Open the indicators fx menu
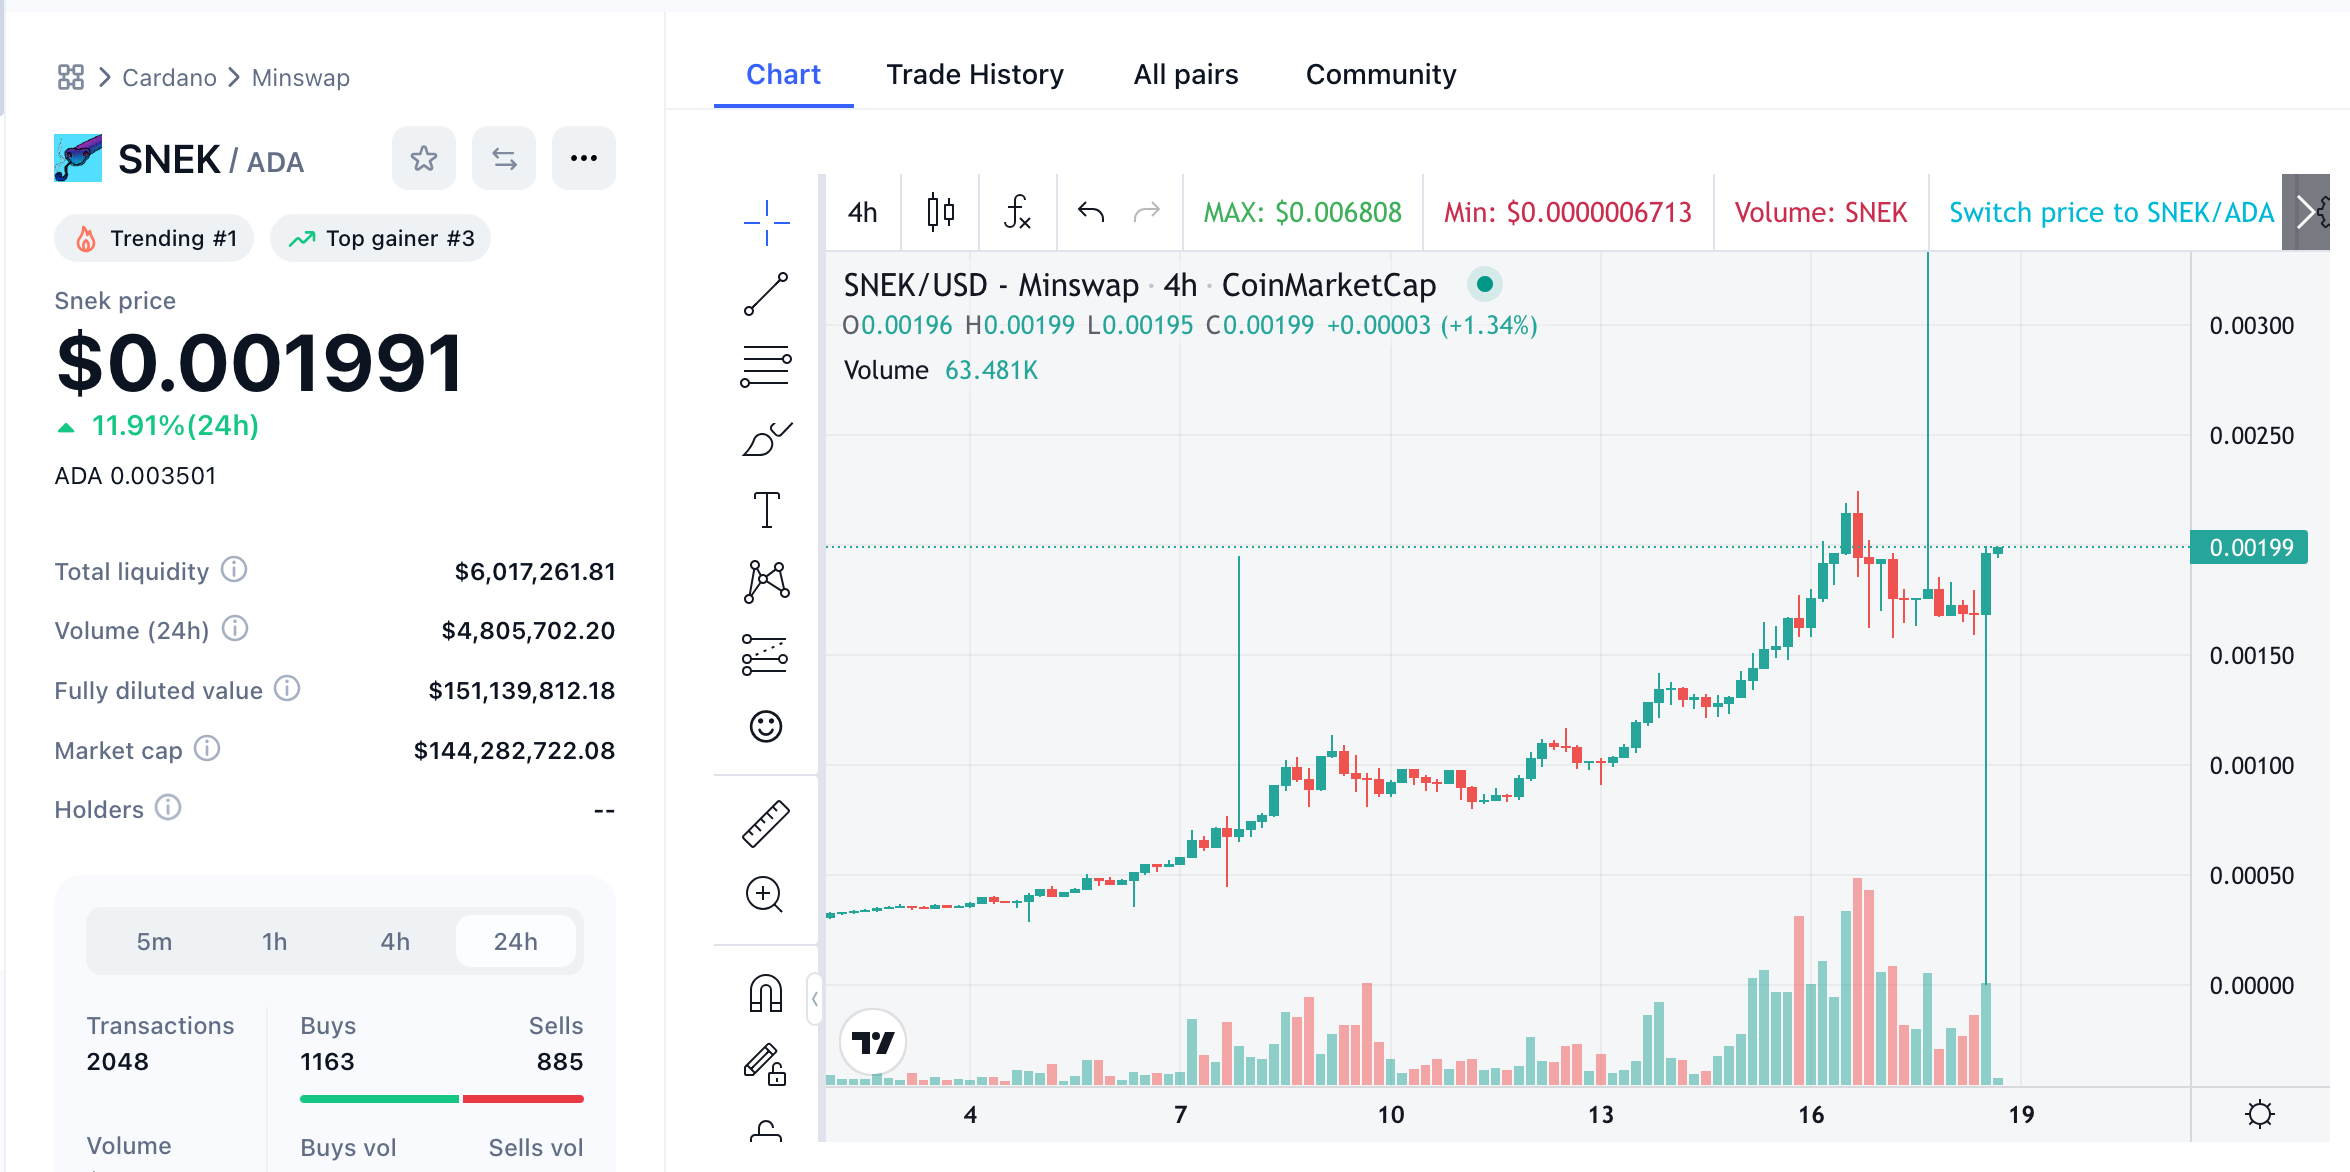2350x1172 pixels. pyautogui.click(x=1018, y=212)
